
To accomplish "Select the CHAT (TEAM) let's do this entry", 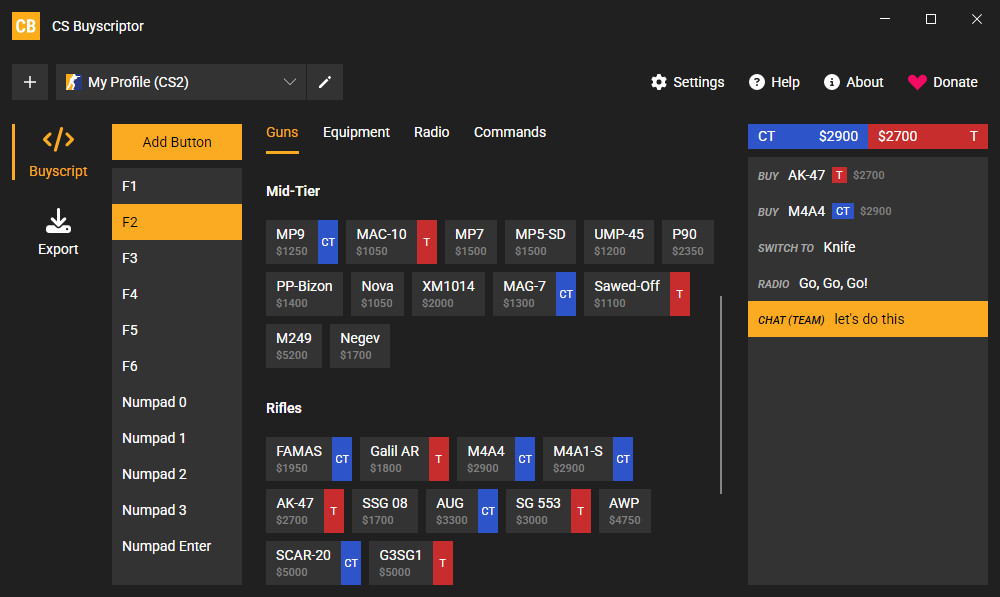I will [x=867, y=319].
